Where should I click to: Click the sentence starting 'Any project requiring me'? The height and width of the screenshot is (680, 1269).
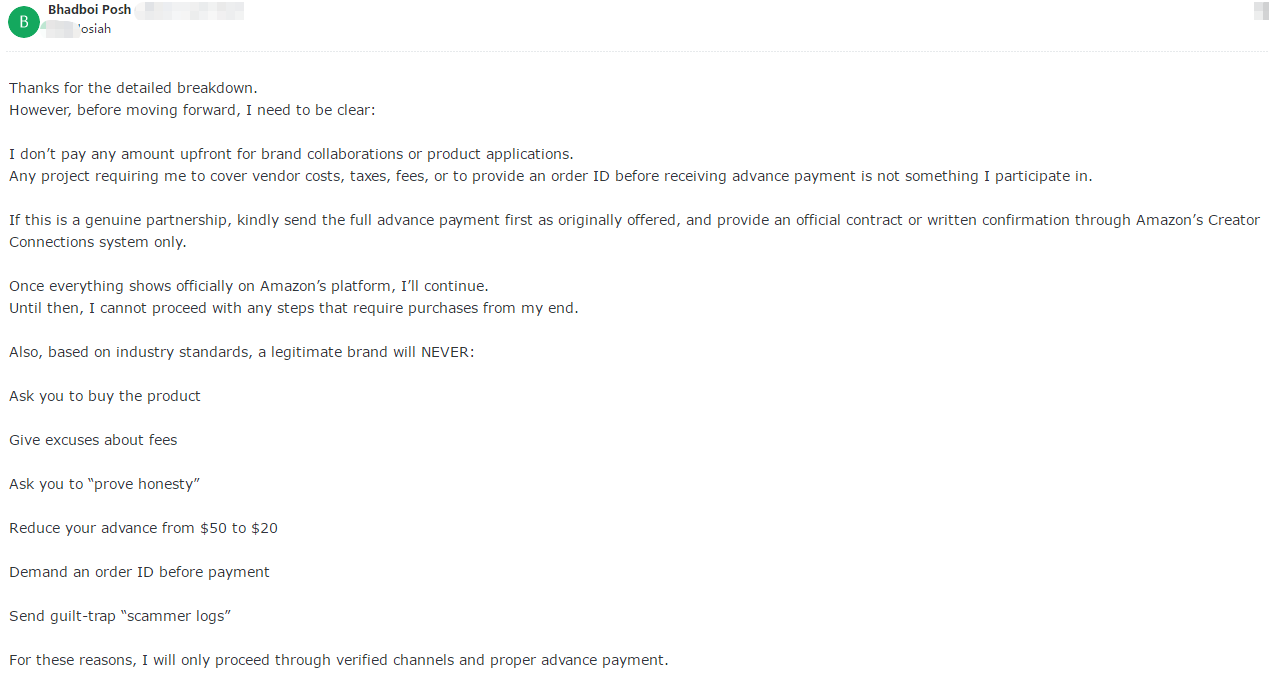pos(550,176)
